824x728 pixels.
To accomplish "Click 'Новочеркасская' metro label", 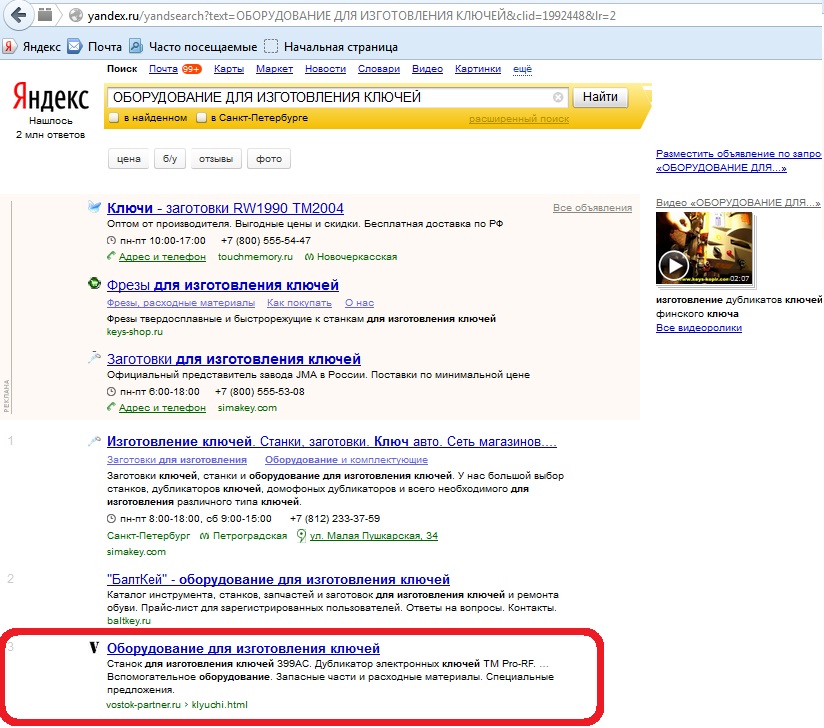I will click(356, 257).
